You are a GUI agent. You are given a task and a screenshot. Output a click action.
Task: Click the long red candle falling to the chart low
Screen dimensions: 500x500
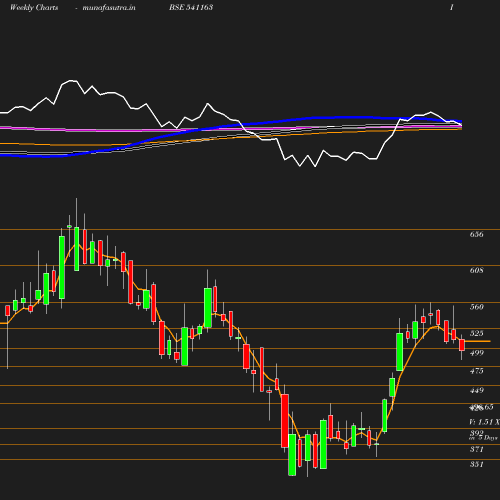pos(285,421)
